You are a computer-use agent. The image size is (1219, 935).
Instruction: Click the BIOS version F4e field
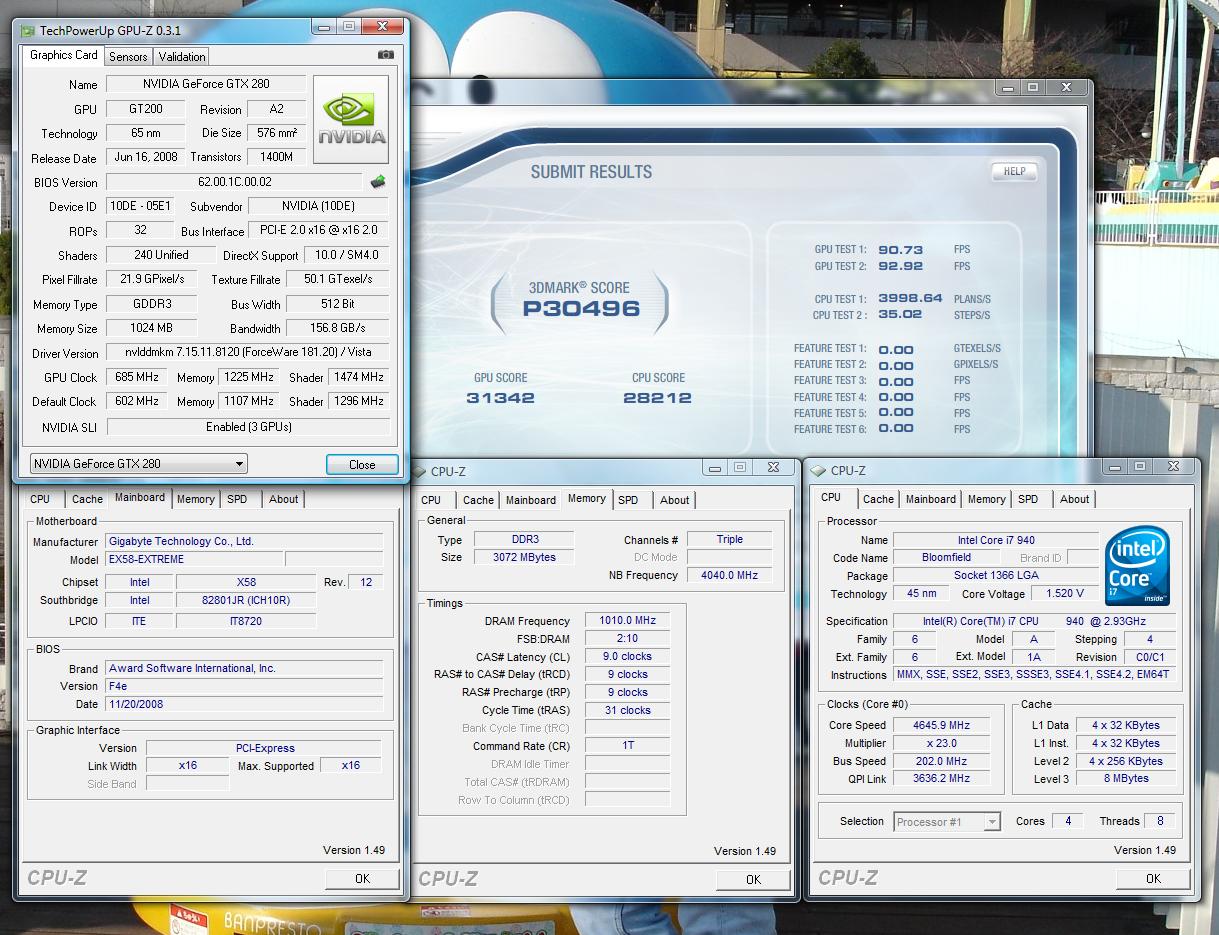click(x=244, y=686)
